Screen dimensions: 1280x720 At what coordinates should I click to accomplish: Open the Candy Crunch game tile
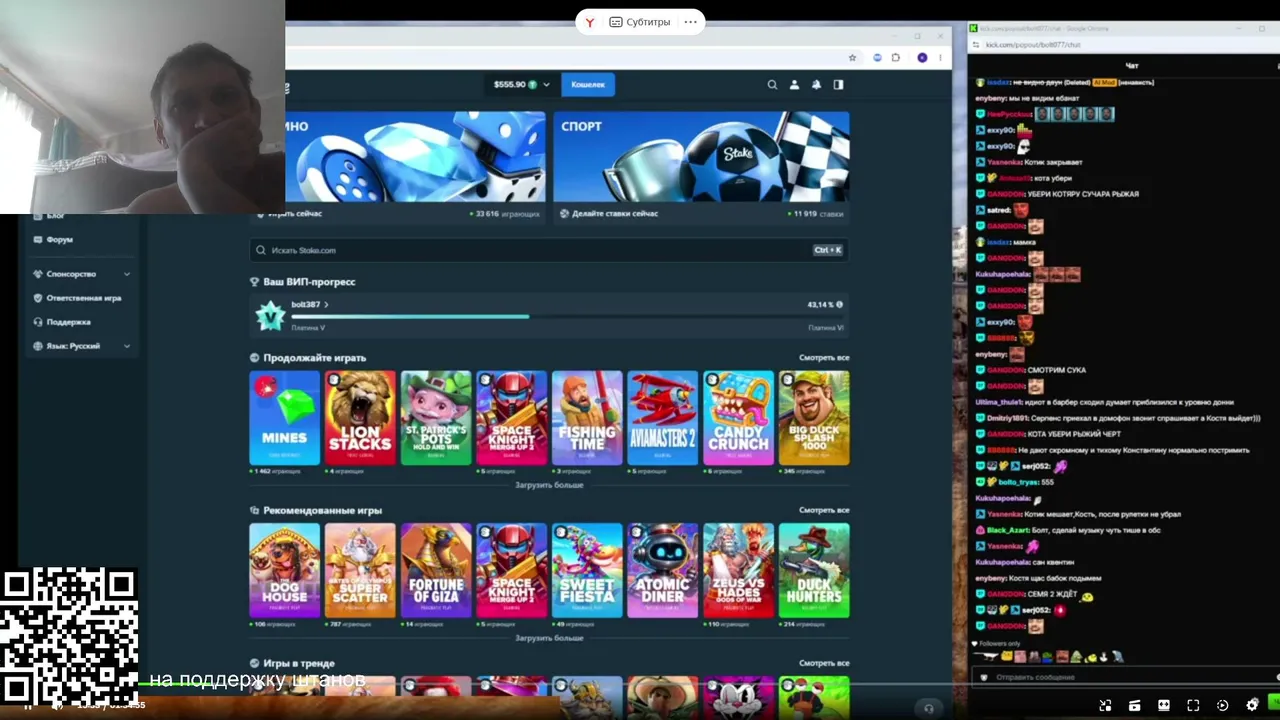pyautogui.click(x=738, y=418)
